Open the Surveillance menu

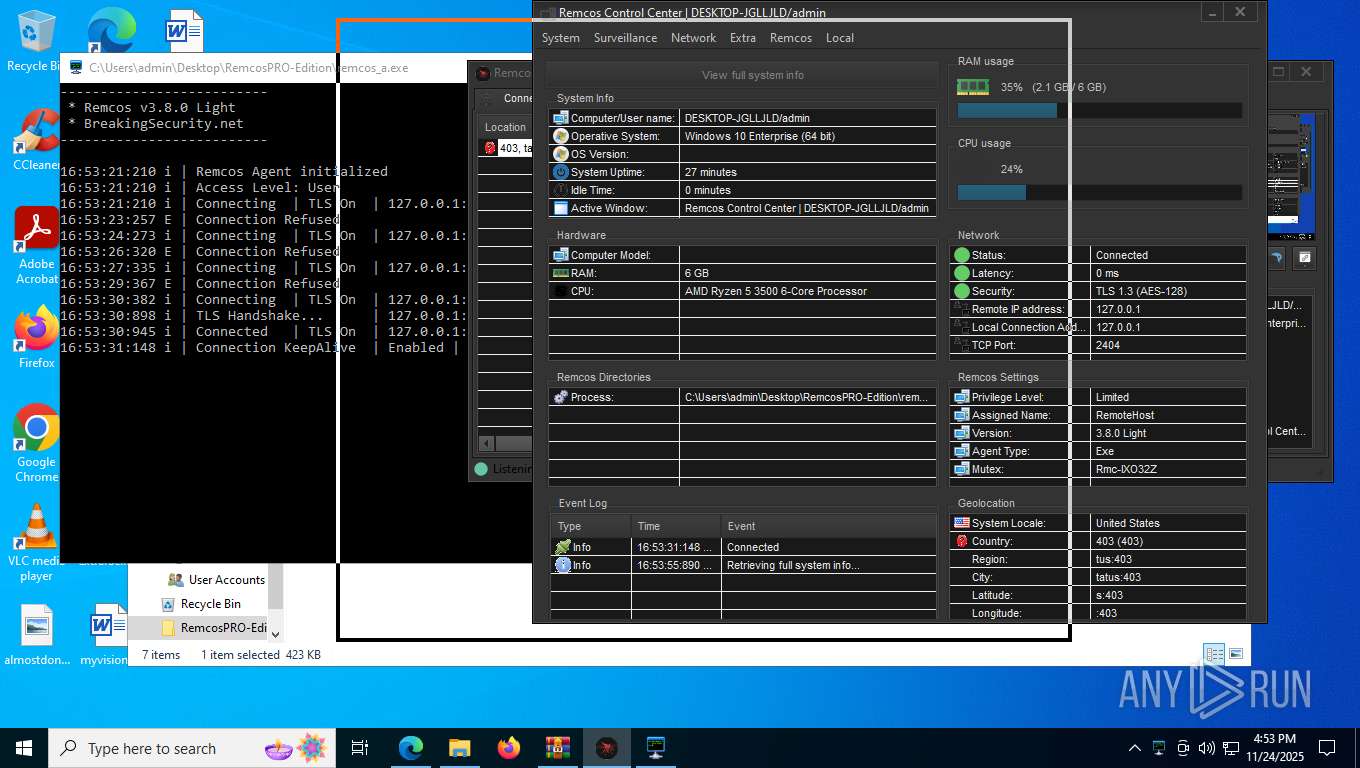[x=625, y=38]
